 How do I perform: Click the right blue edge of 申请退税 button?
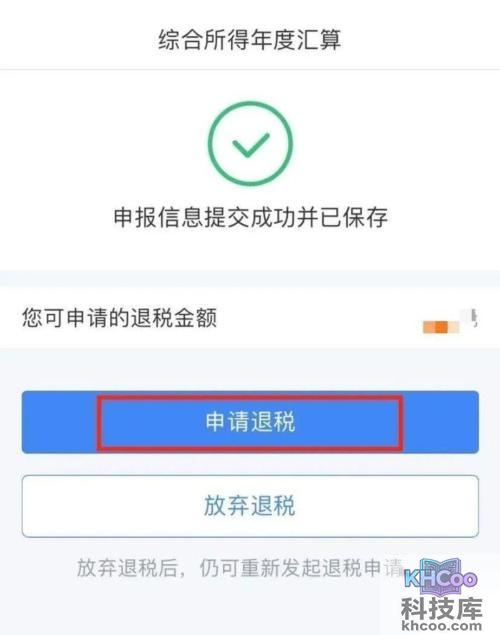(x=441, y=422)
